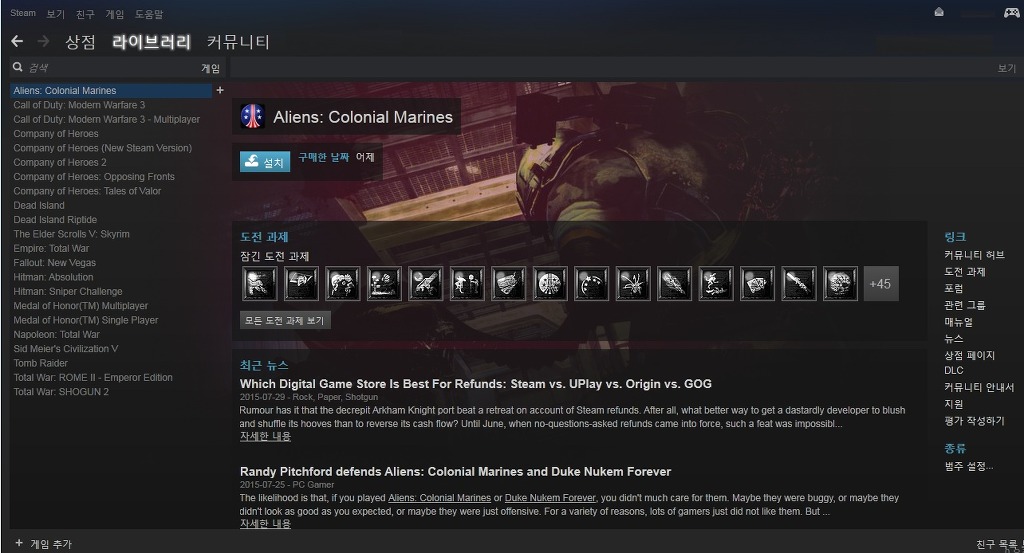1024x553 pixels.
Task: Open the sixth locked achievement icon
Action: point(467,283)
